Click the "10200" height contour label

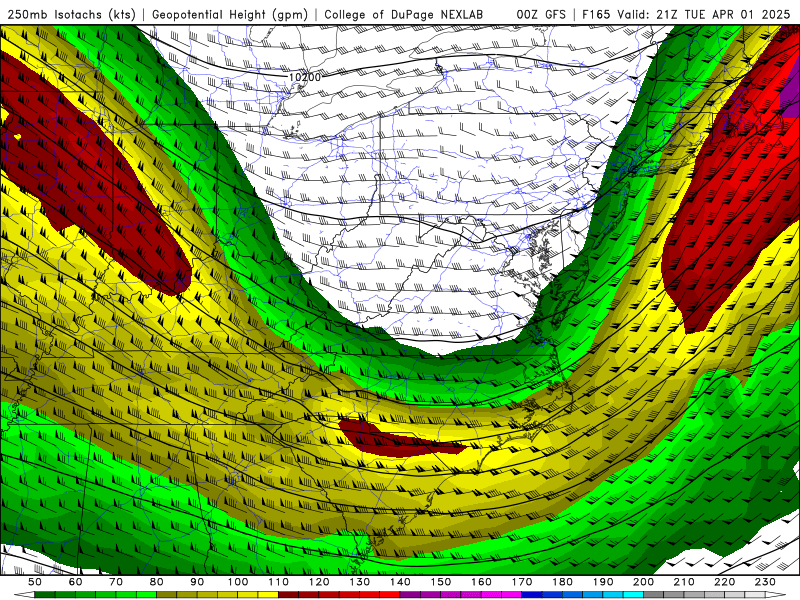coord(305,77)
